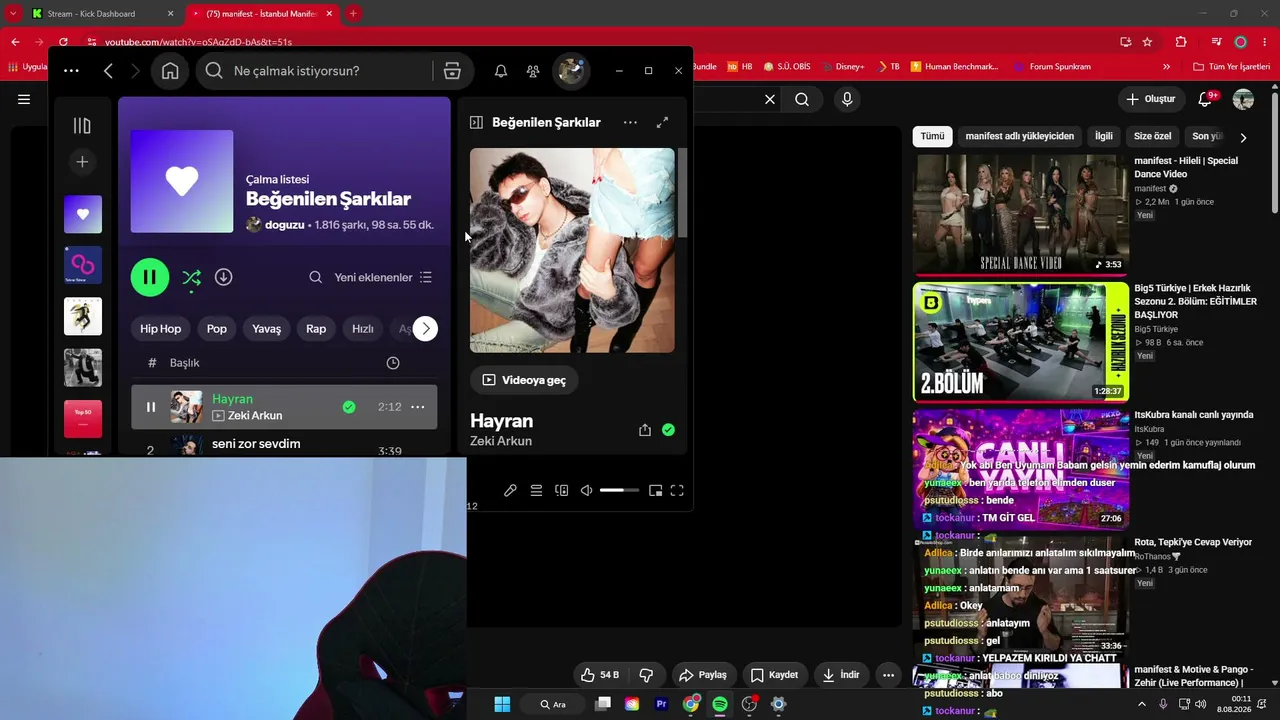Enter Spotify fullscreen mode
Screen dimensions: 1280x720
tap(677, 490)
